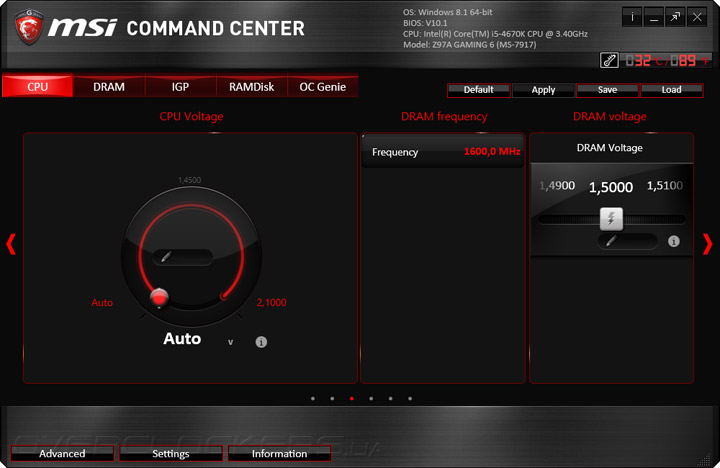The height and width of the screenshot is (468, 720).
Task: Open the IGP tab
Action: pyautogui.click(x=180, y=86)
